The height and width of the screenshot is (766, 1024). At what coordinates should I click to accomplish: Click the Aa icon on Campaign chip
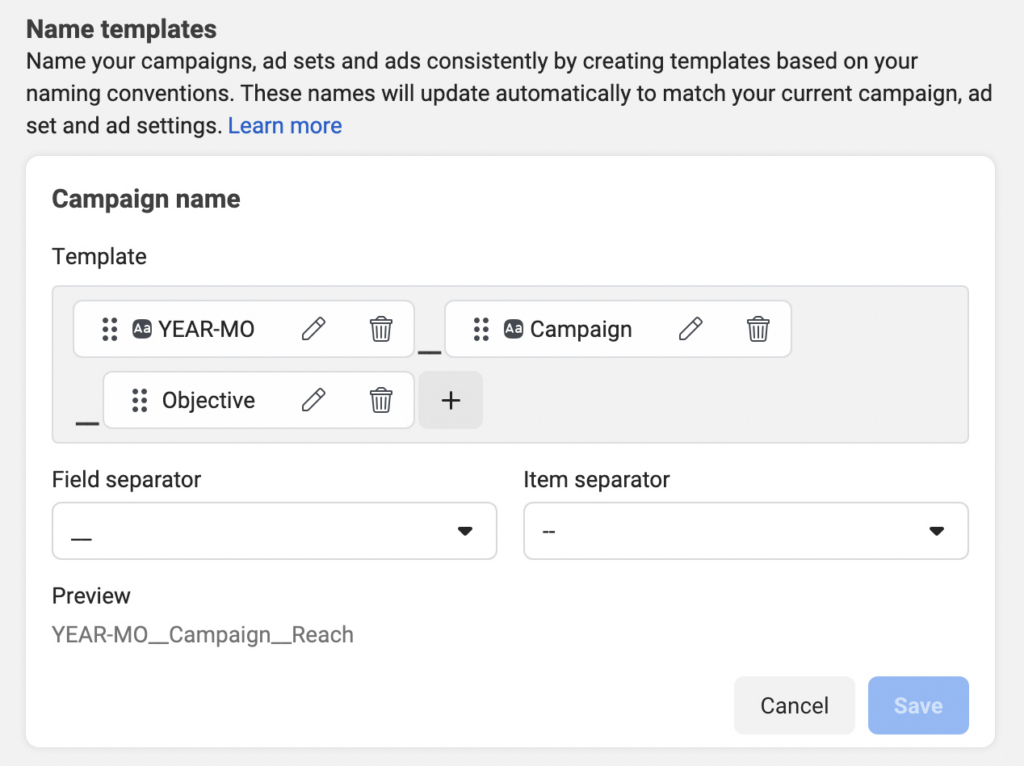pos(514,328)
